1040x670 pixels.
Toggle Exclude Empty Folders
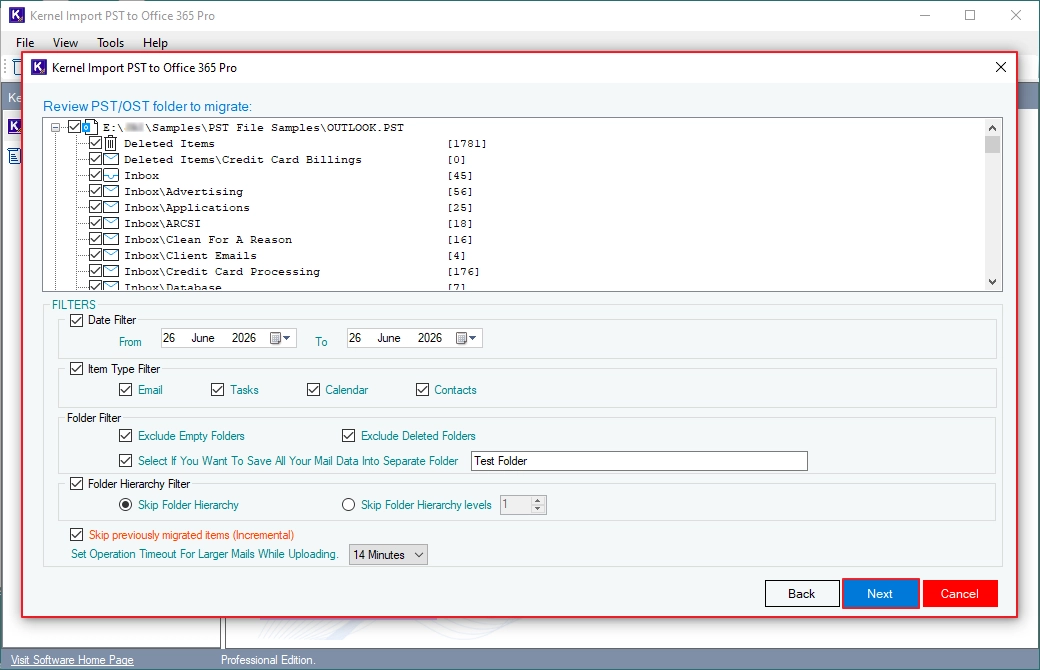click(125, 435)
